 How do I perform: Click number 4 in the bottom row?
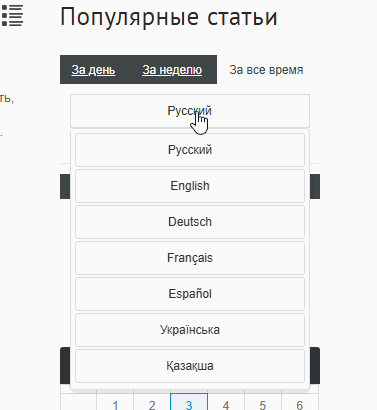(x=226, y=403)
